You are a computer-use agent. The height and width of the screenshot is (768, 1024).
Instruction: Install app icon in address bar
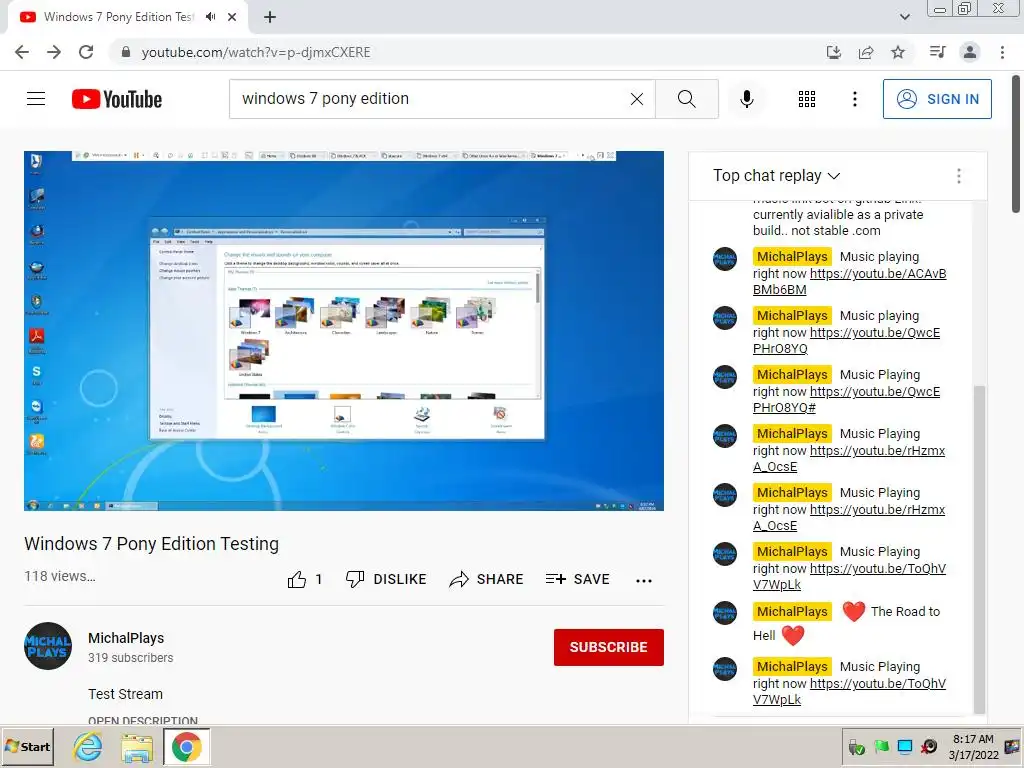click(x=834, y=52)
